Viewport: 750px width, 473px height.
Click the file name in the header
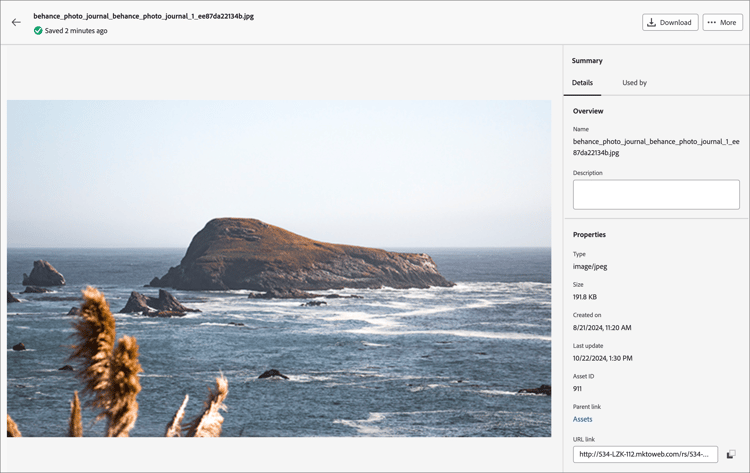pos(143,16)
